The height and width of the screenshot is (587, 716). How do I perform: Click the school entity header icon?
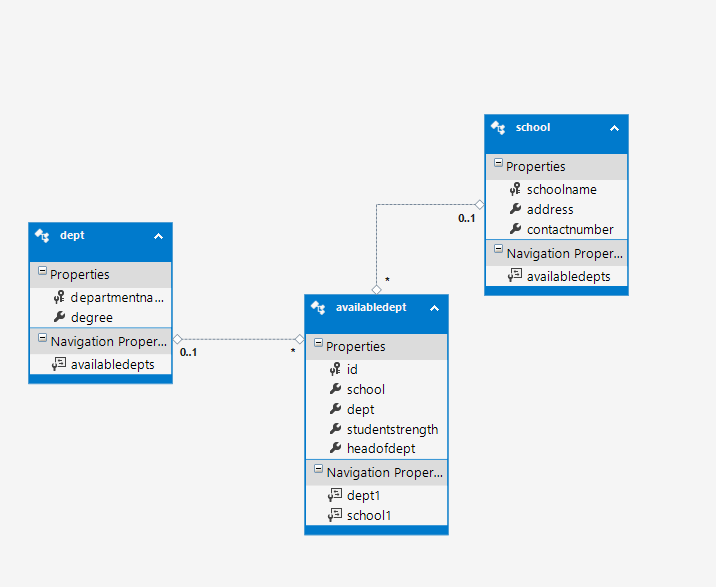[498, 128]
